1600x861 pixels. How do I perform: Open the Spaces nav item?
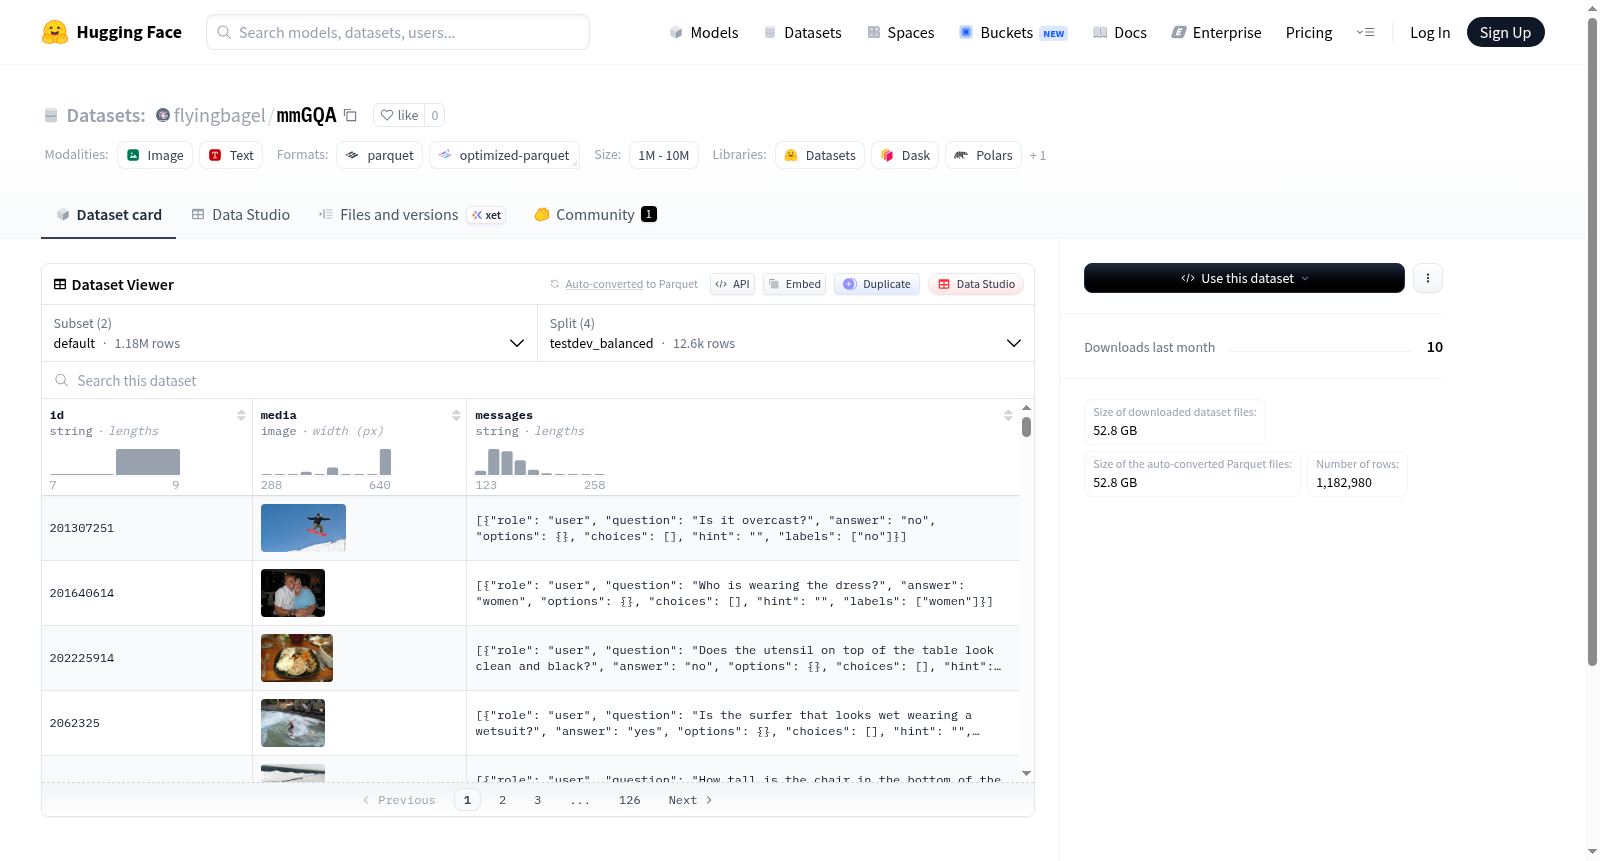pyautogui.click(x=901, y=33)
